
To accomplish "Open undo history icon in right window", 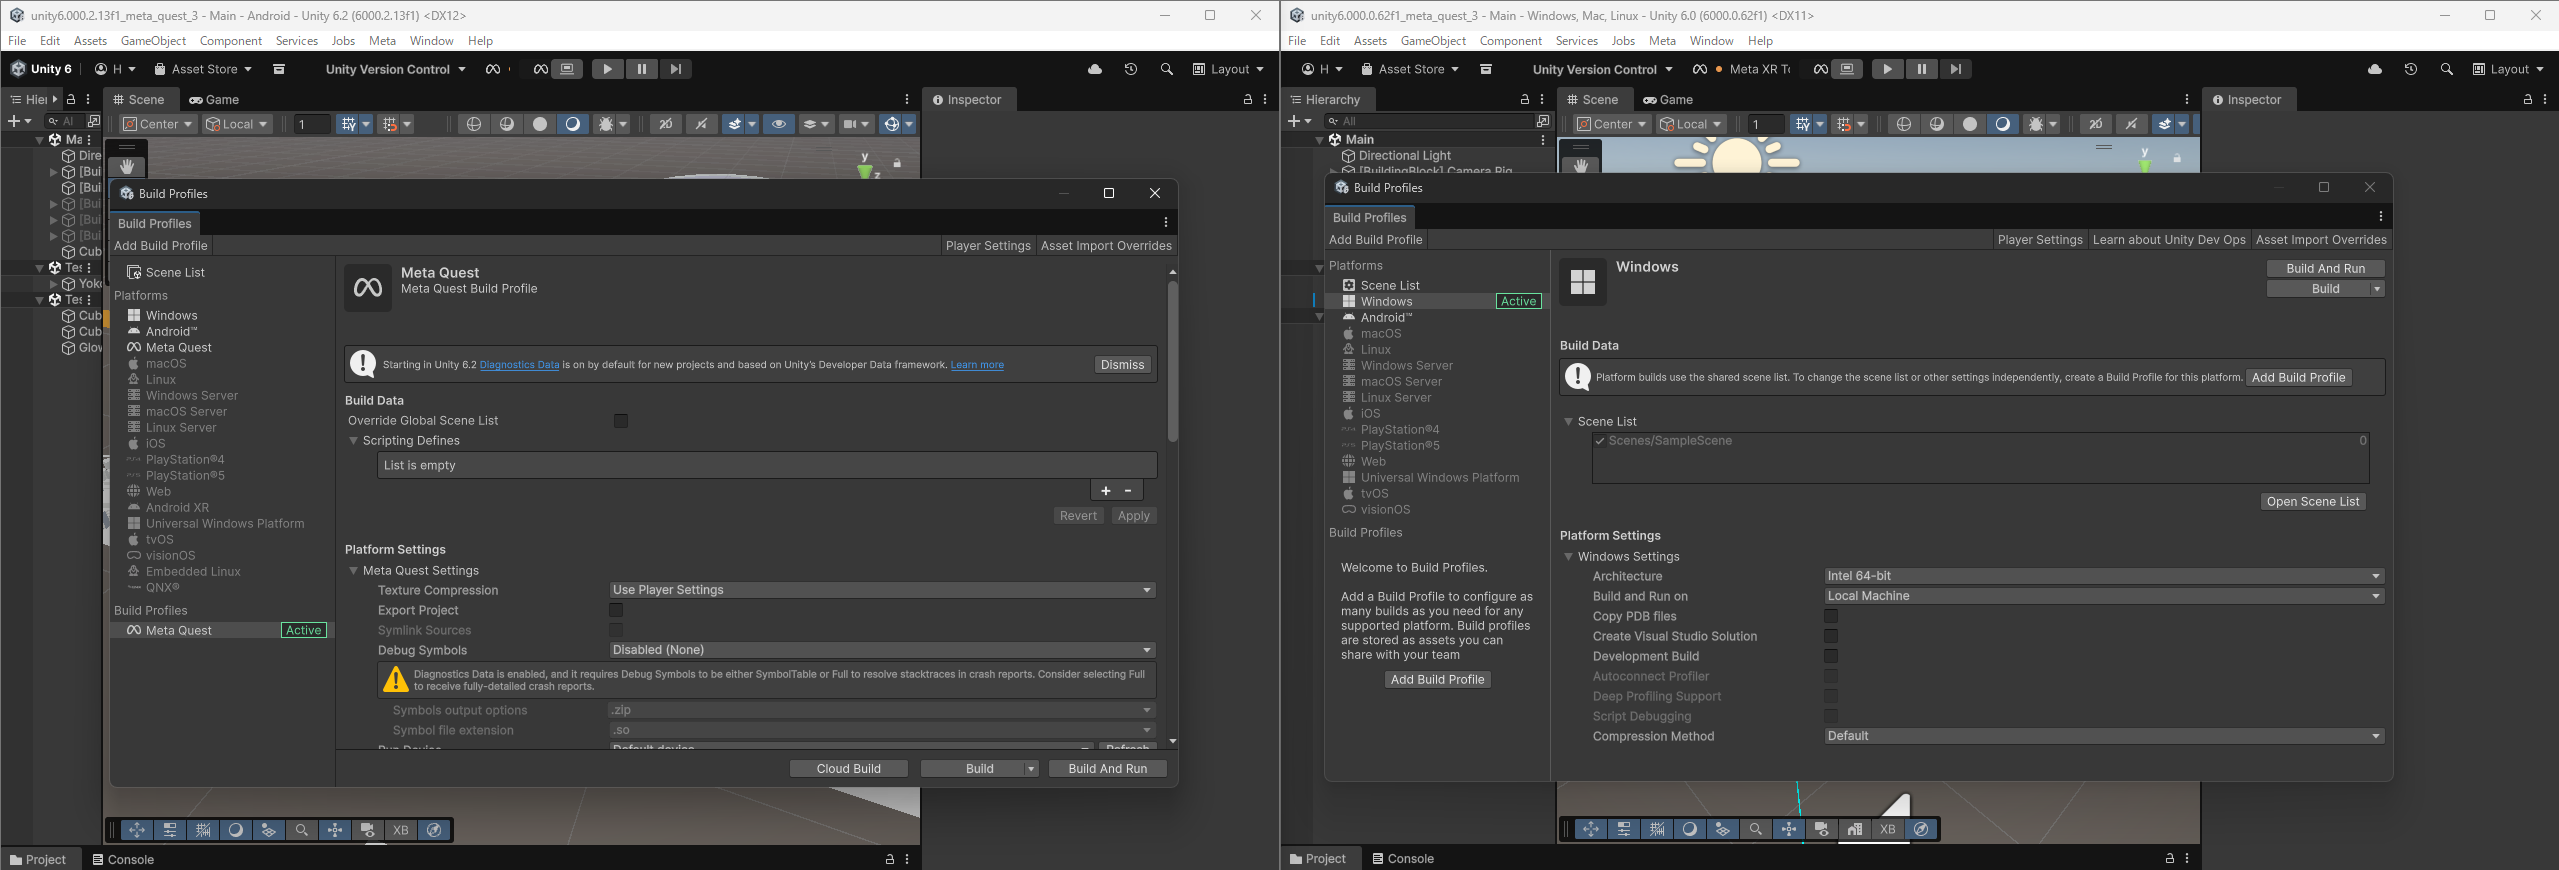I will coord(2411,69).
